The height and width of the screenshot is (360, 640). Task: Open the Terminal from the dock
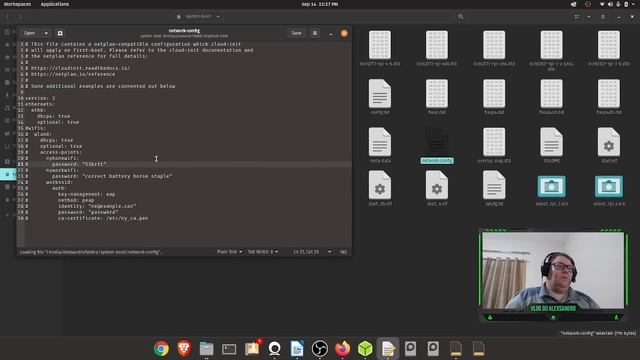229,349
